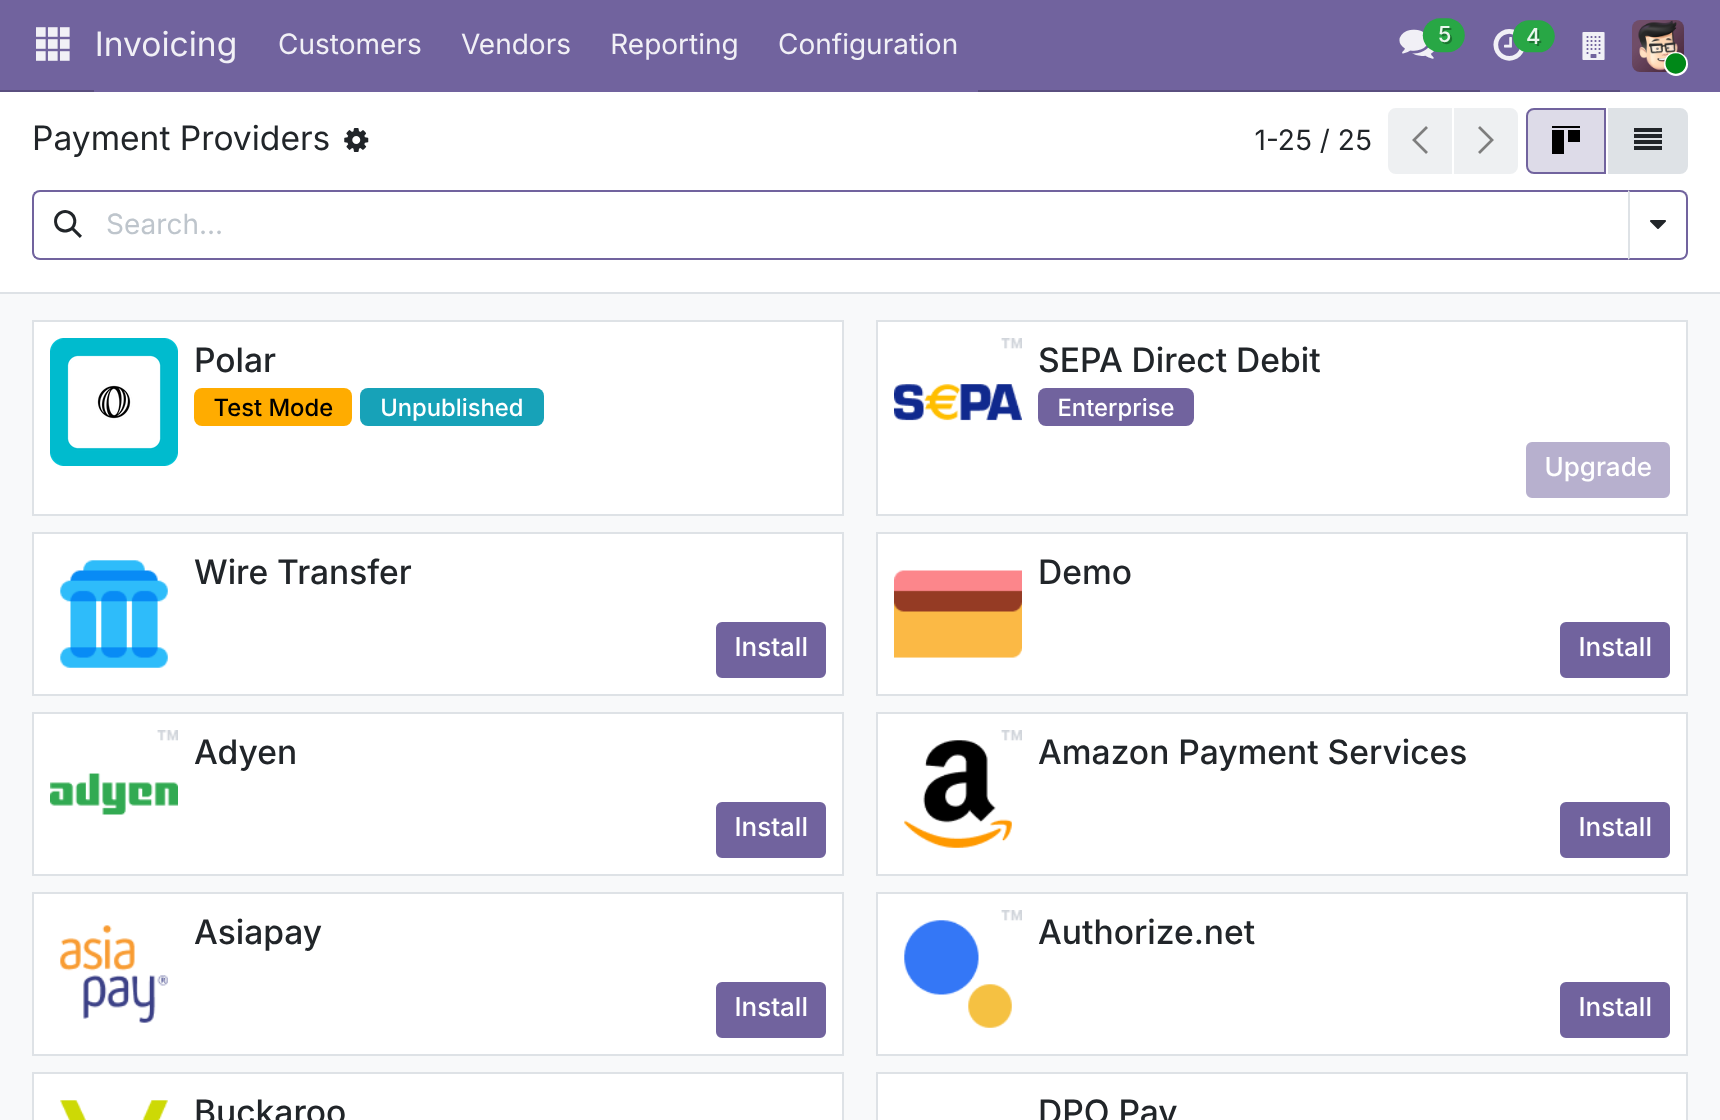Install the Adyen provider
Image resolution: width=1720 pixels, height=1120 pixels.
771,830
